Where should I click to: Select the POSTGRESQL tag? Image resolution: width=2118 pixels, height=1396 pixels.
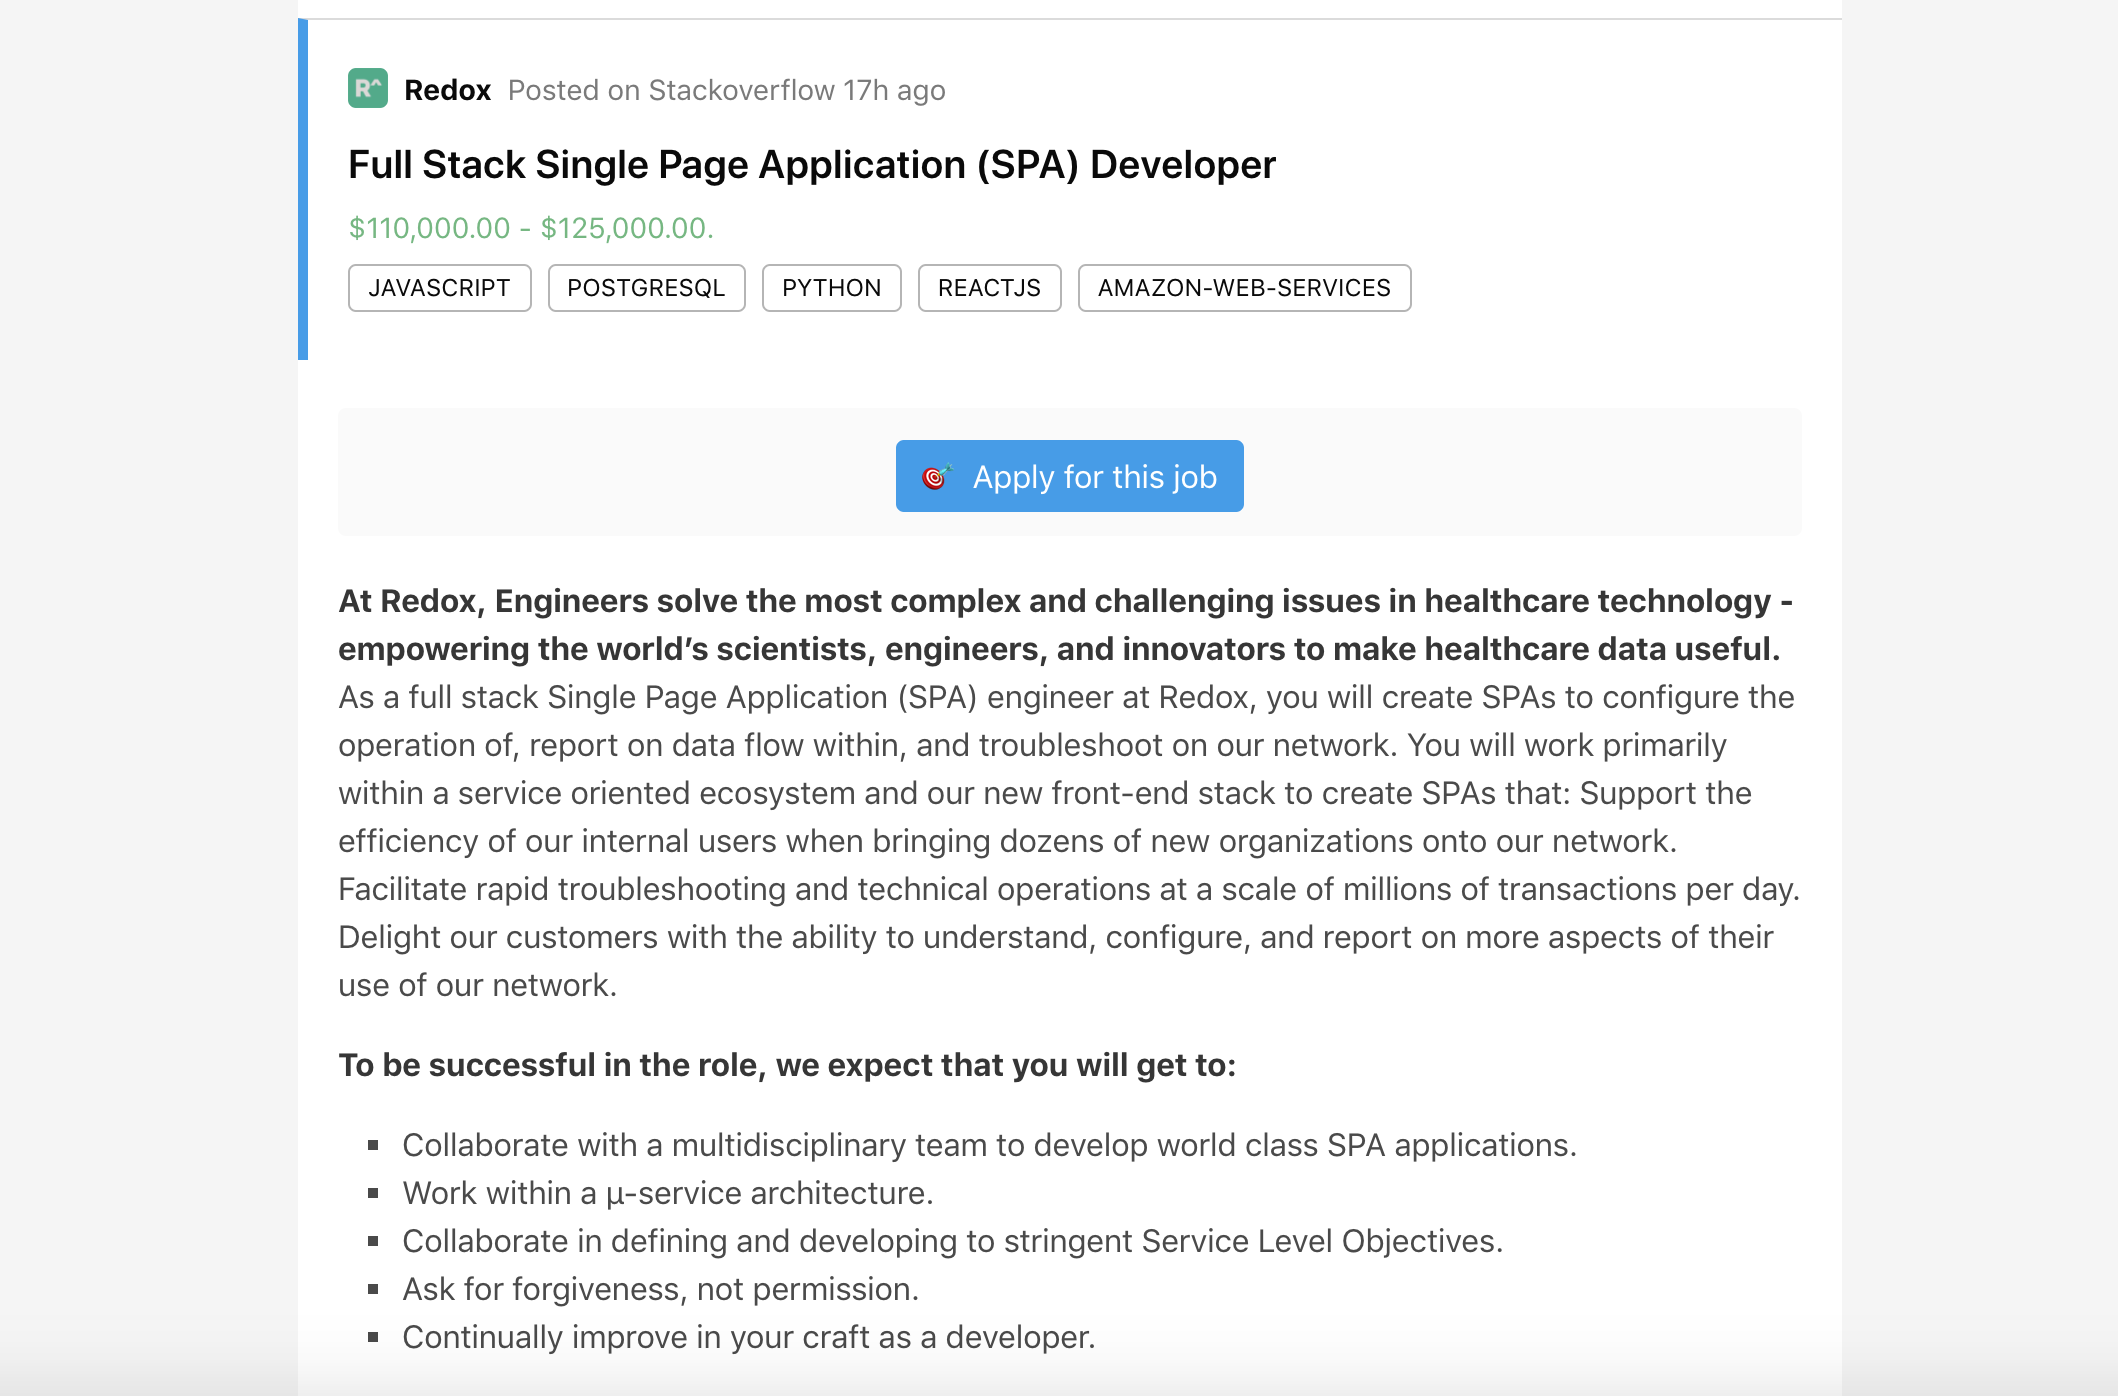[x=646, y=288]
